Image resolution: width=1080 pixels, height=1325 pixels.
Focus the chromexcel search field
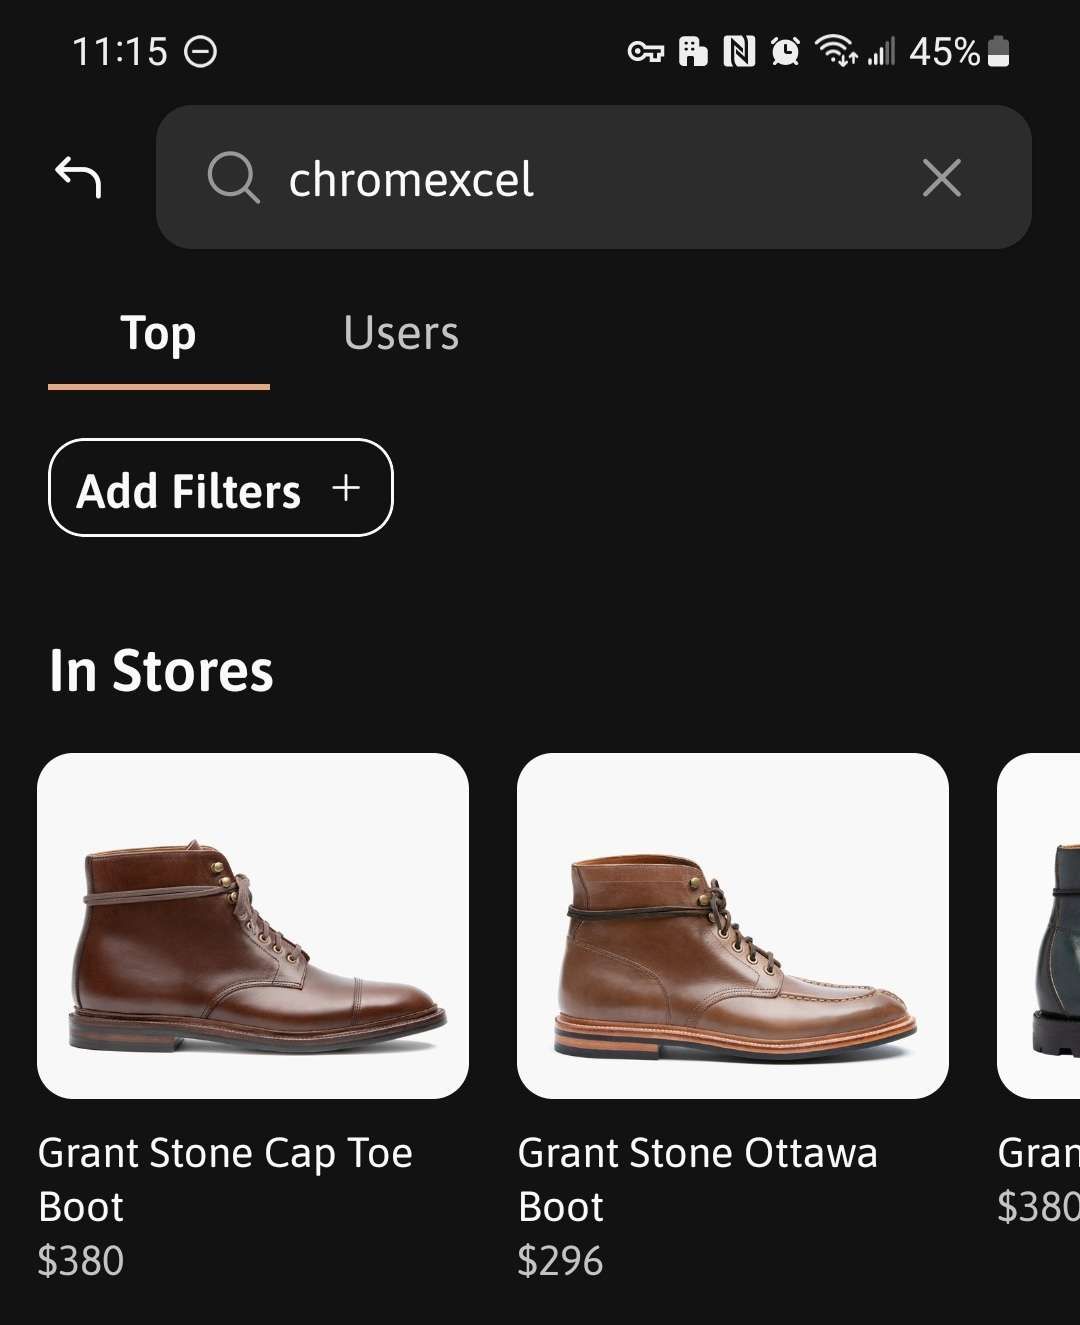[593, 177]
